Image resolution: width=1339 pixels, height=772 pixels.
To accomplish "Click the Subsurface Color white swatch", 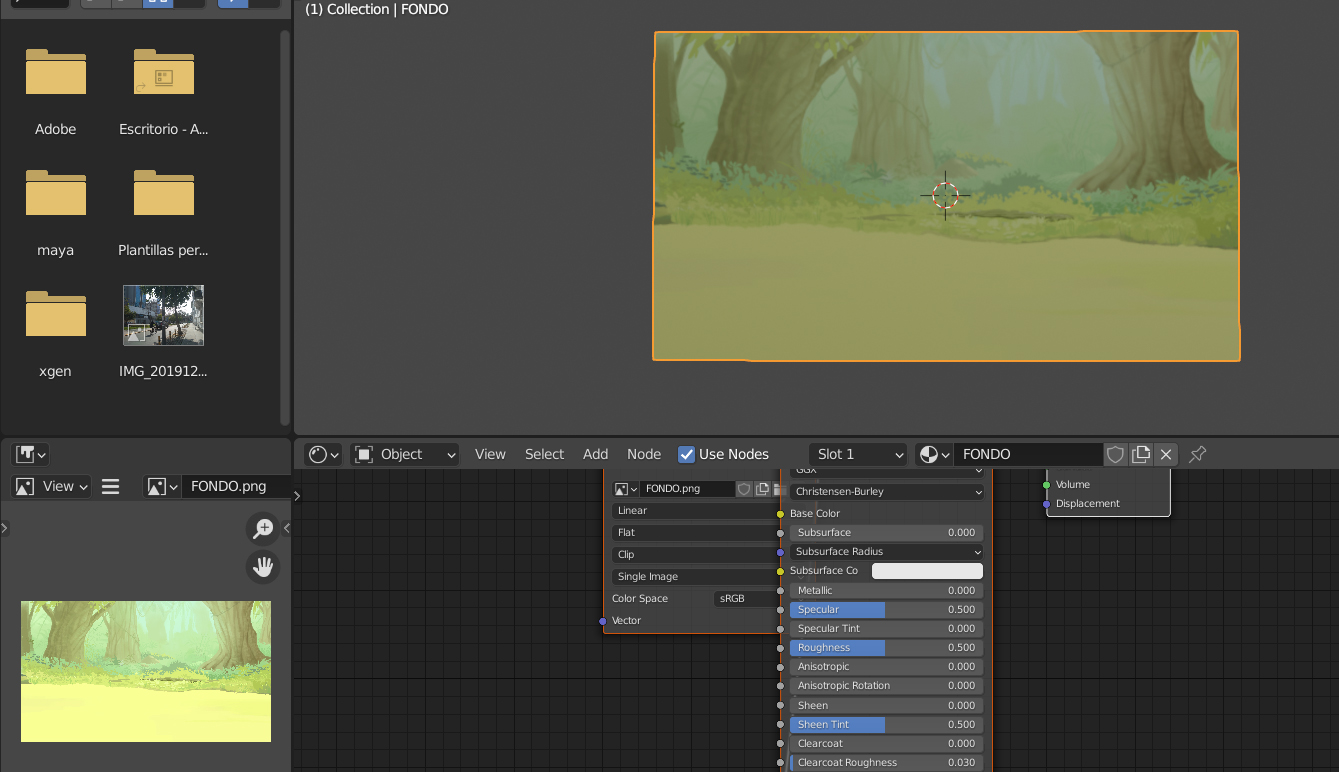I will (x=927, y=571).
